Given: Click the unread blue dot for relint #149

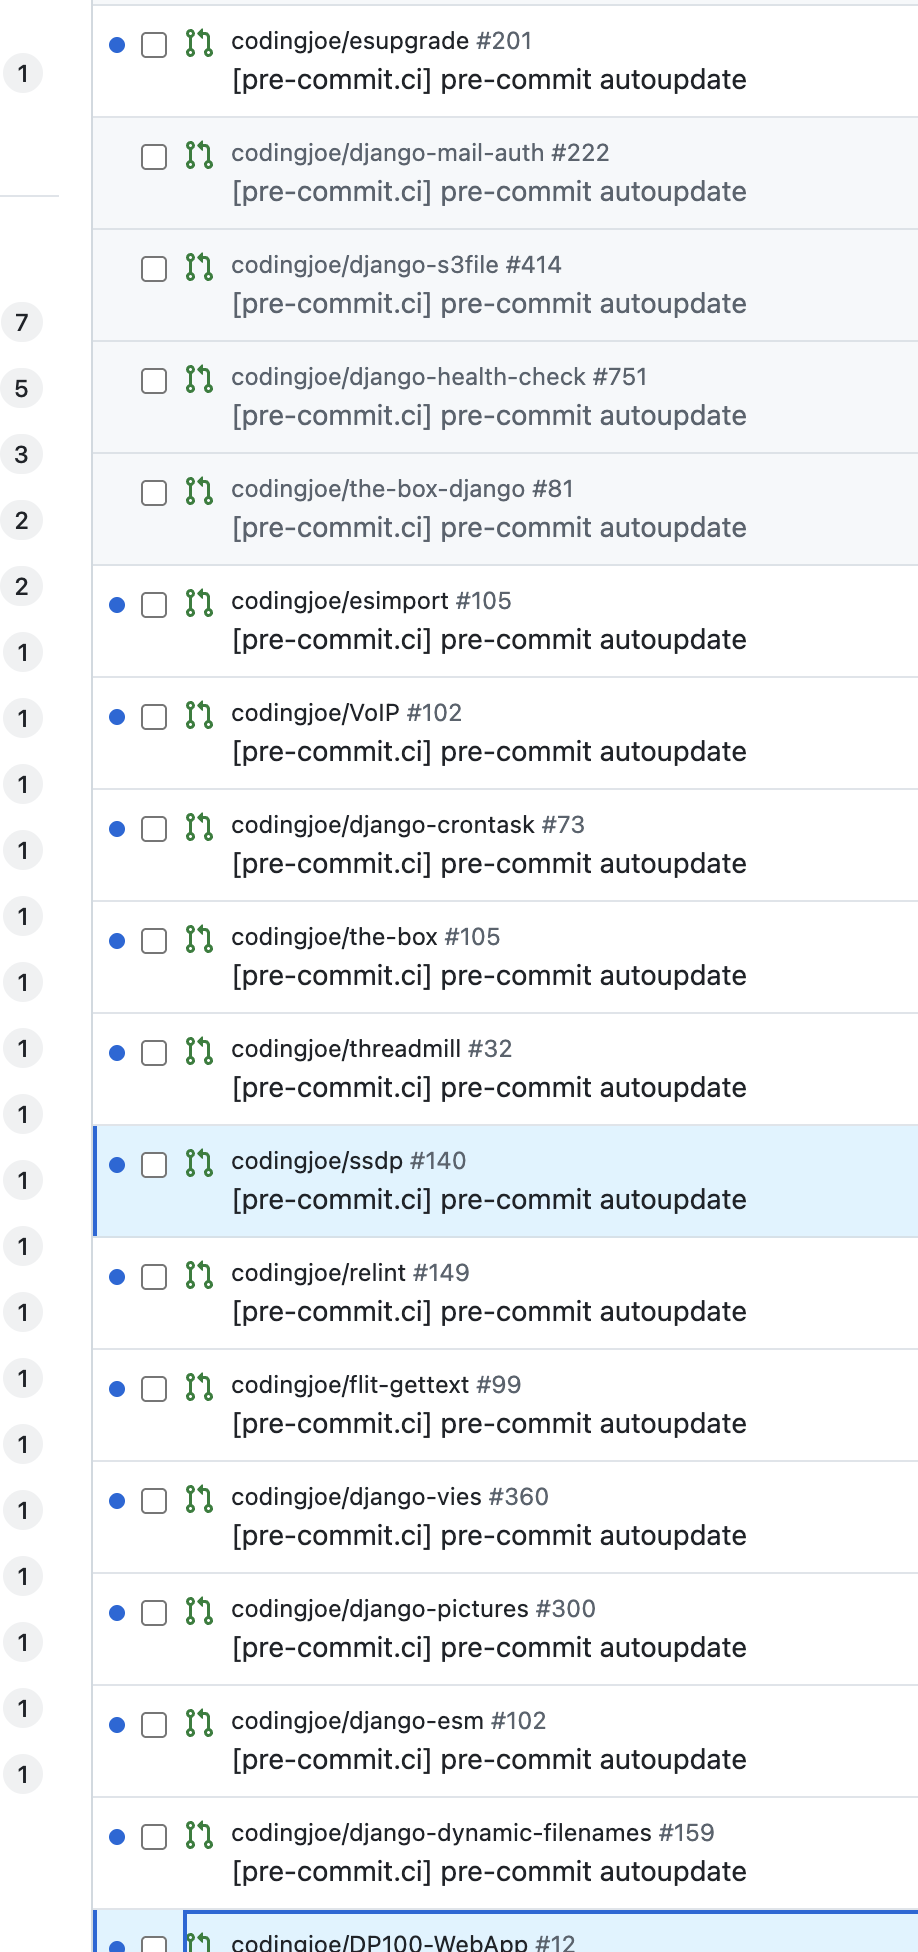Looking at the screenshot, I should [x=117, y=1277].
